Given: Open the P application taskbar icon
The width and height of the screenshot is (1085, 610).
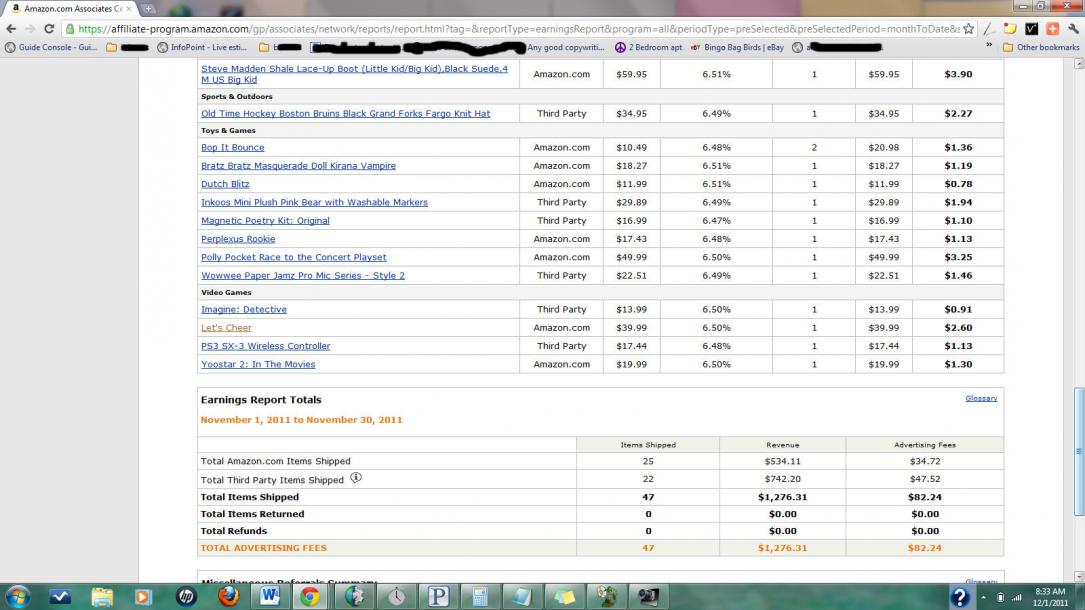Looking at the screenshot, I should coord(438,597).
